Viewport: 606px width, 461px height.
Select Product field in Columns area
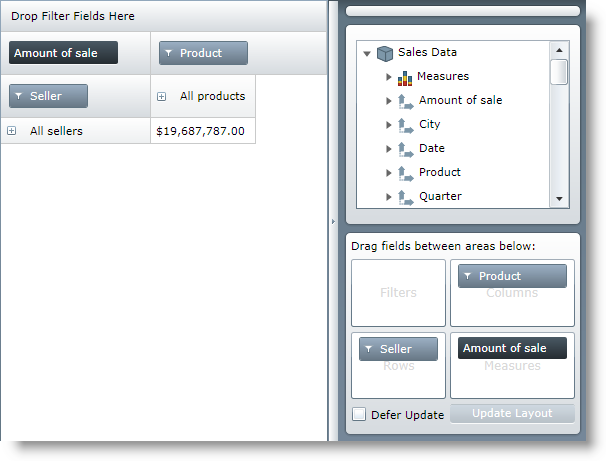point(512,276)
